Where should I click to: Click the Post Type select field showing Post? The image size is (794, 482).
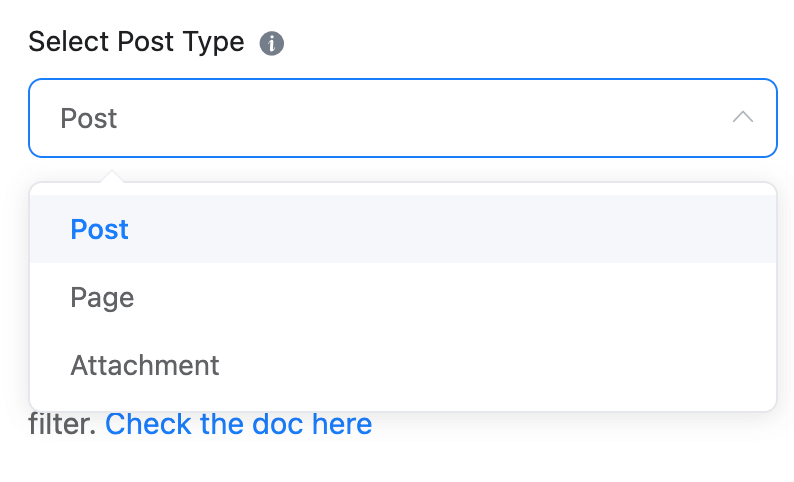tap(380, 118)
